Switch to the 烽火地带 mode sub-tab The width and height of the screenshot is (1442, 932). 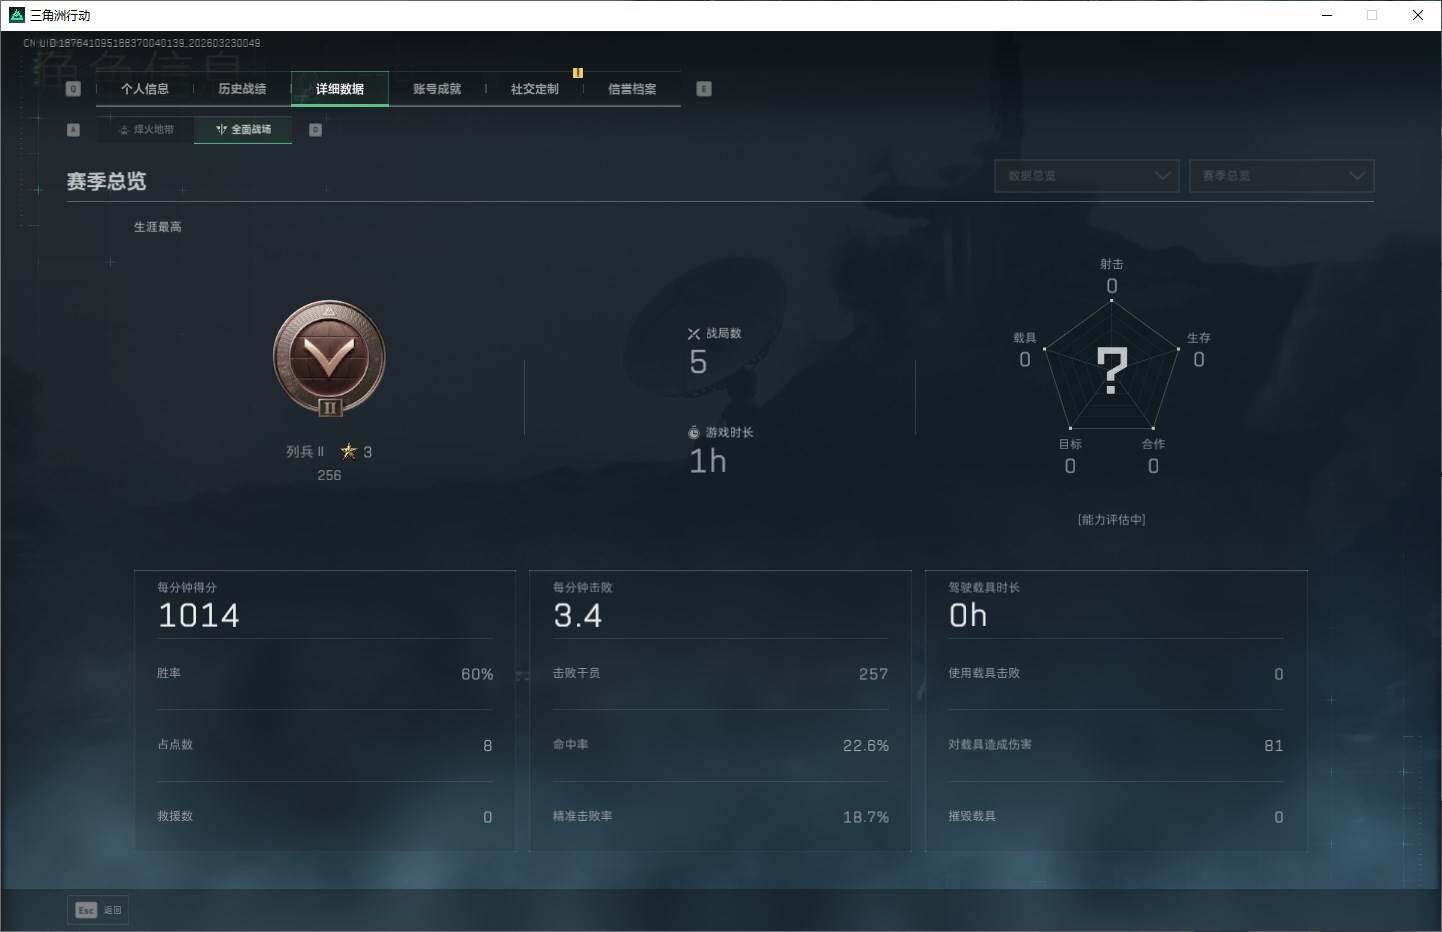[146, 129]
